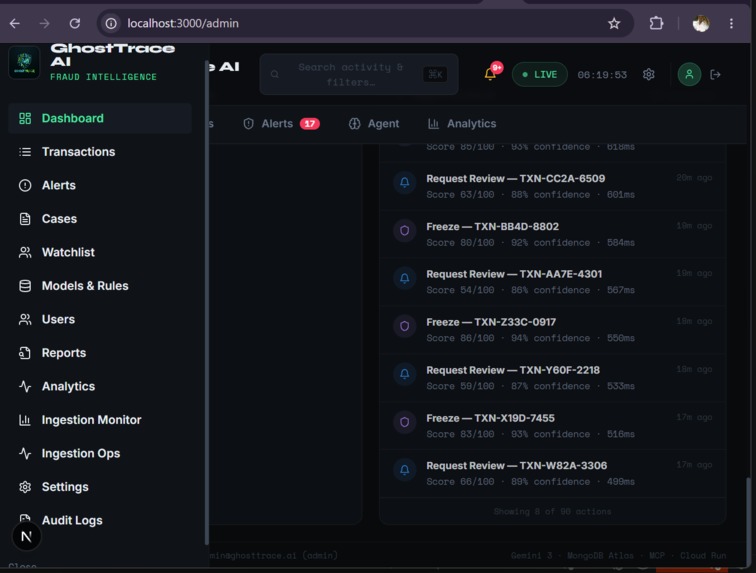
Task: Click bell icon for TXN-Y60F-2218
Action: click(405, 374)
